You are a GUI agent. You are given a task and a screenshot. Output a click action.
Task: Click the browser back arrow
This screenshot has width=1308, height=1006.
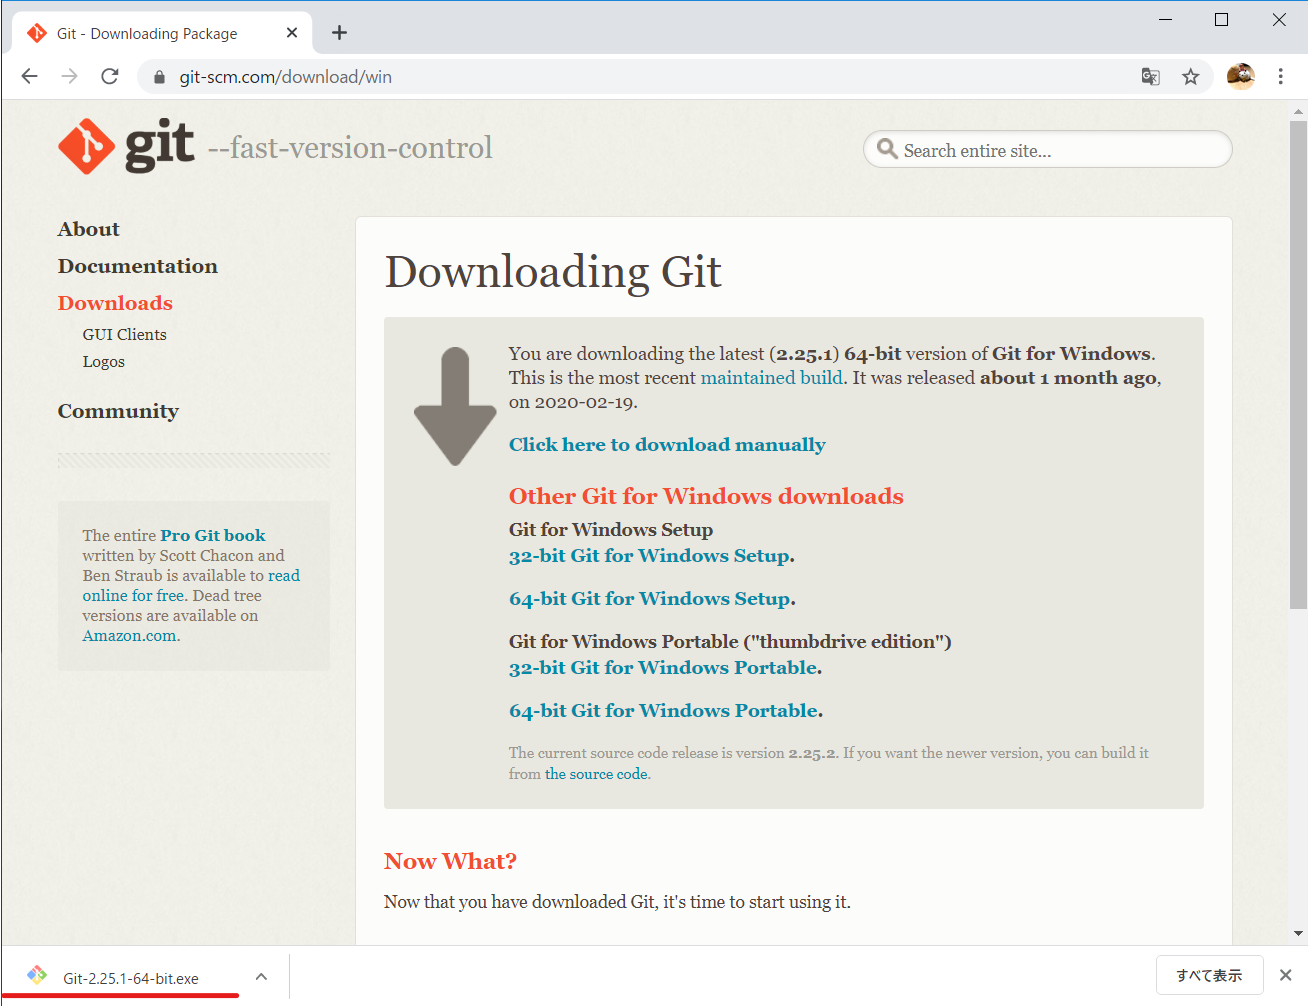click(30, 76)
